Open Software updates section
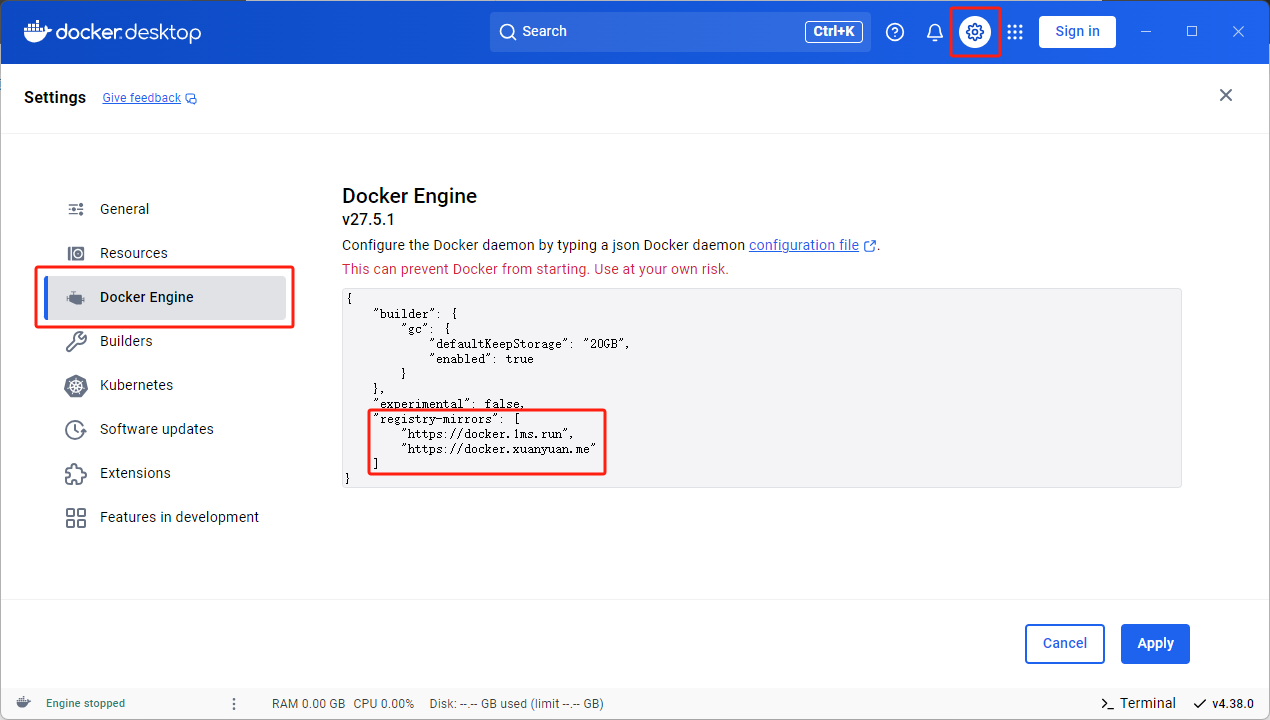1270x720 pixels. click(156, 429)
